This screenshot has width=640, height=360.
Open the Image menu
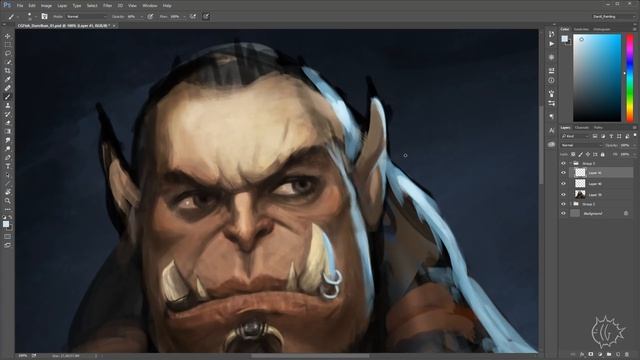tap(46, 6)
